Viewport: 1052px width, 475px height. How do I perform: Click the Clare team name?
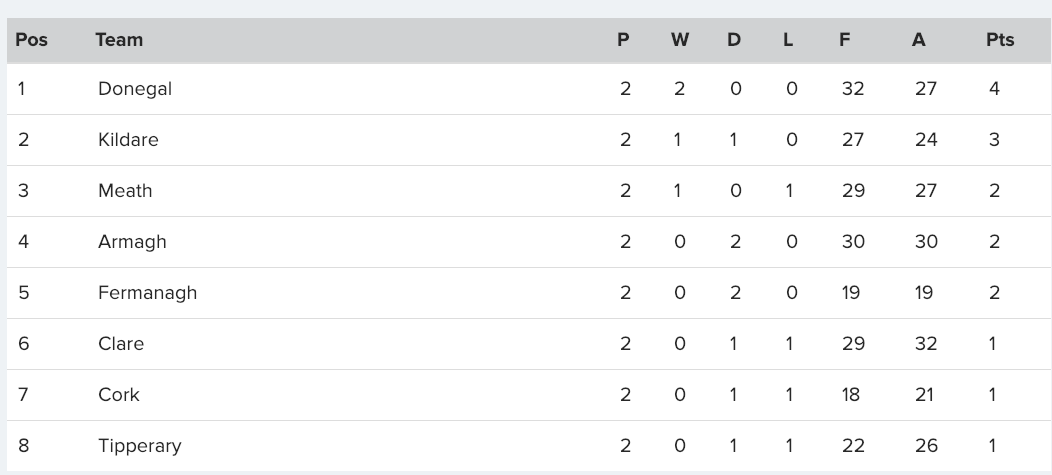(x=121, y=344)
